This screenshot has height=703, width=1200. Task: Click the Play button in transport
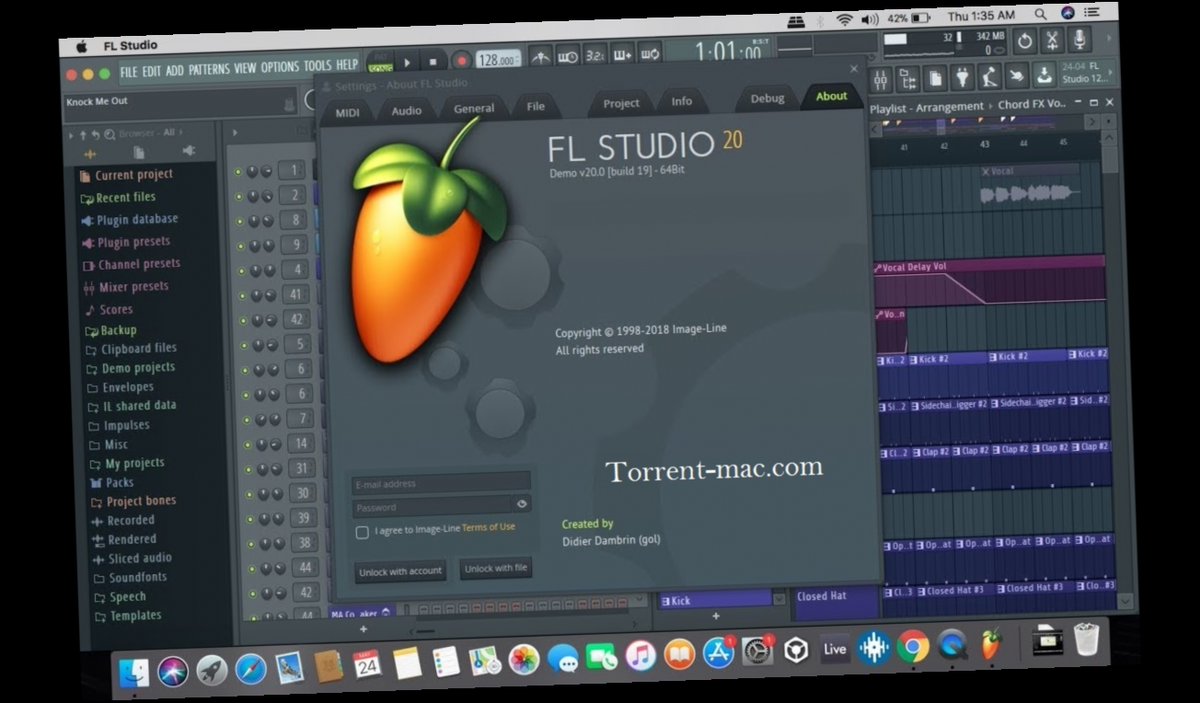(x=407, y=62)
